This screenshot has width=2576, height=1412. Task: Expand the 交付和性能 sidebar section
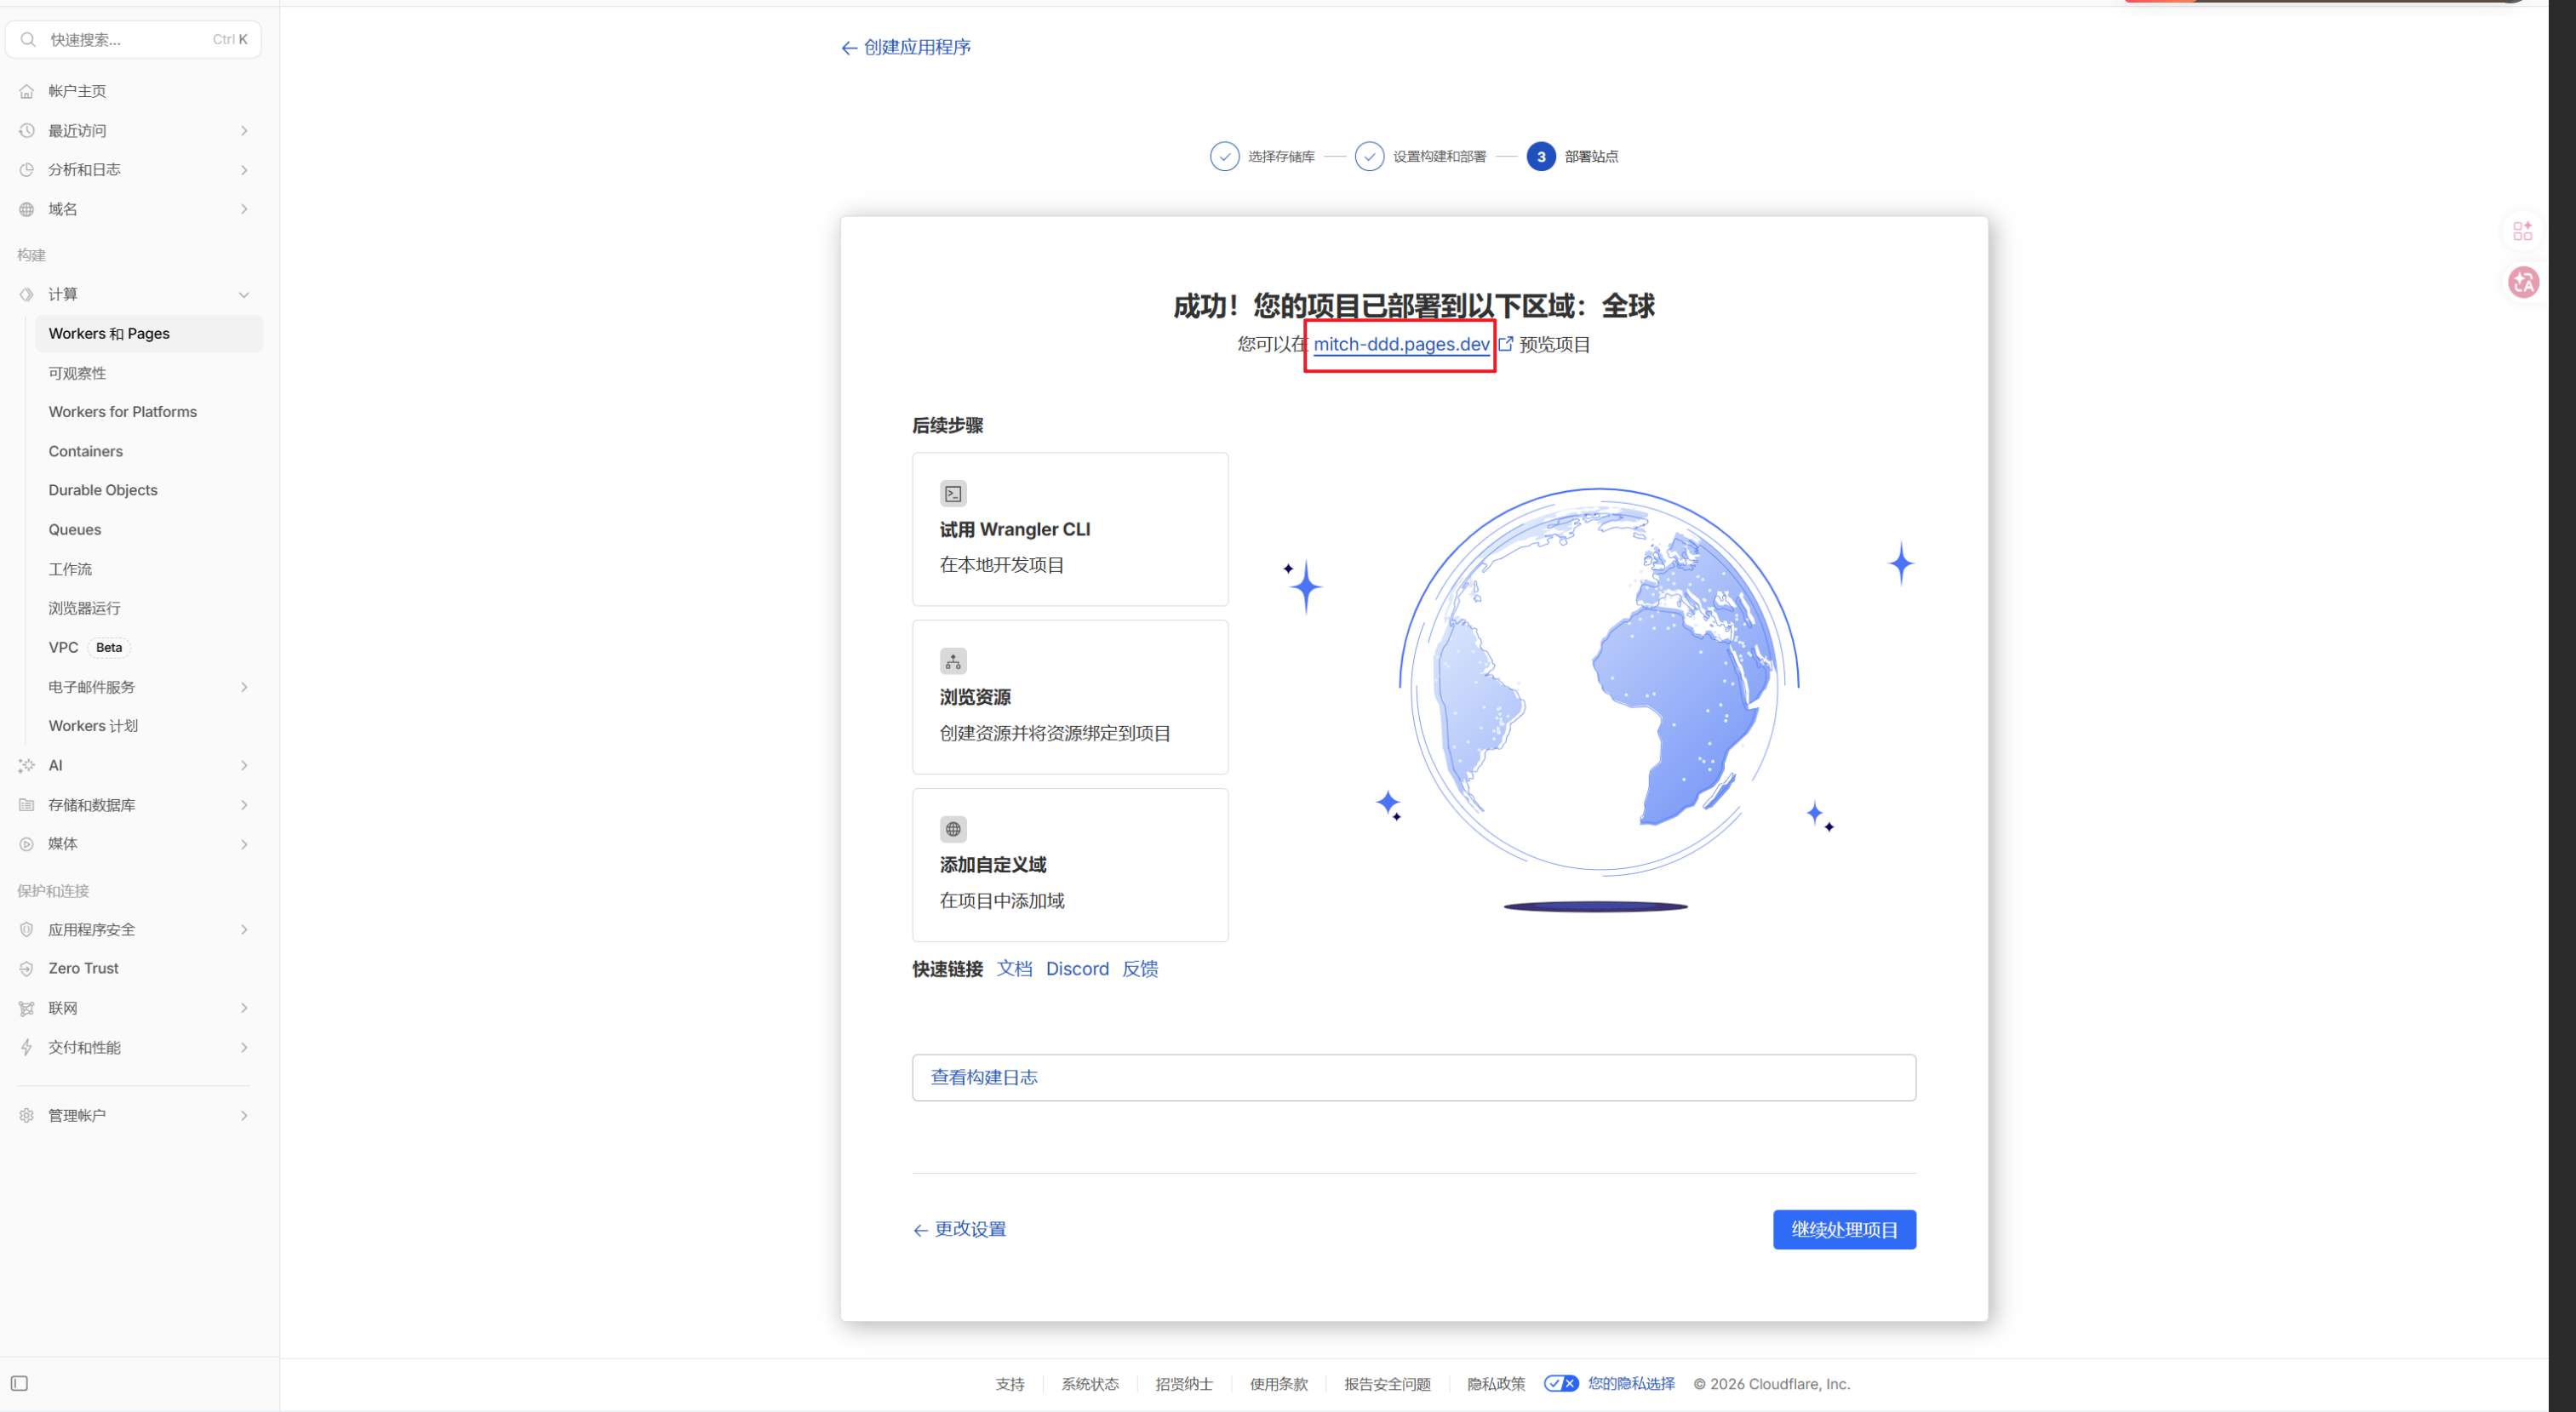pos(244,1048)
